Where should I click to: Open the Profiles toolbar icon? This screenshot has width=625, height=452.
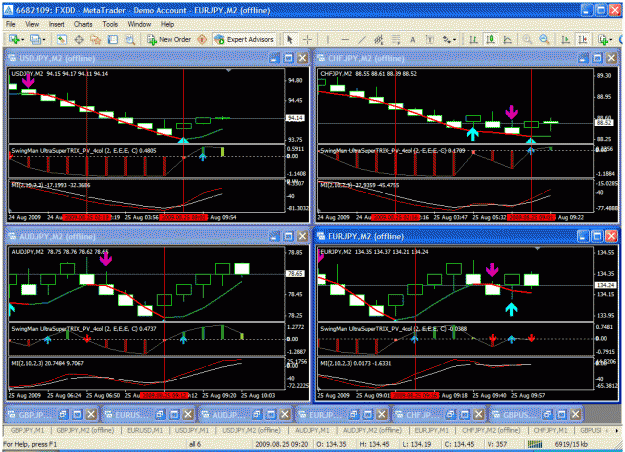(35, 39)
